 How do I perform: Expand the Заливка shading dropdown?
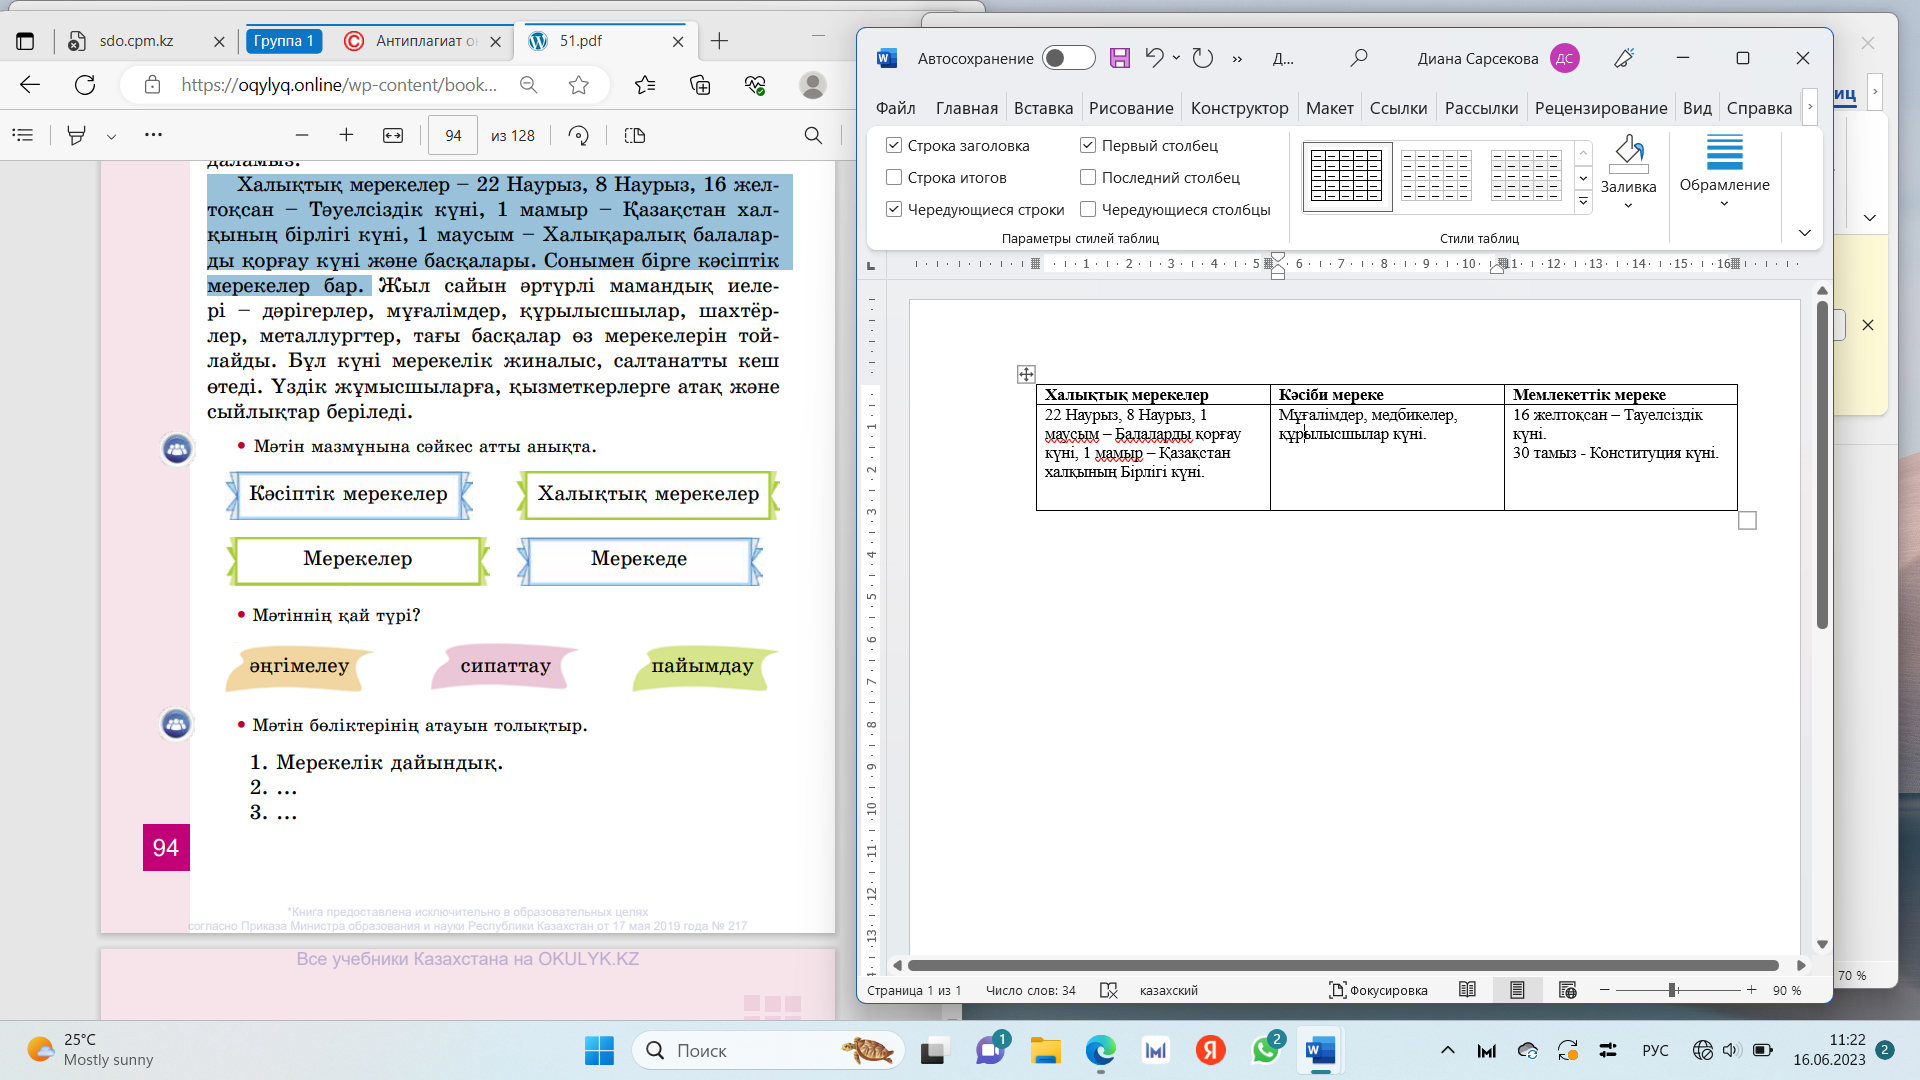coord(1628,205)
